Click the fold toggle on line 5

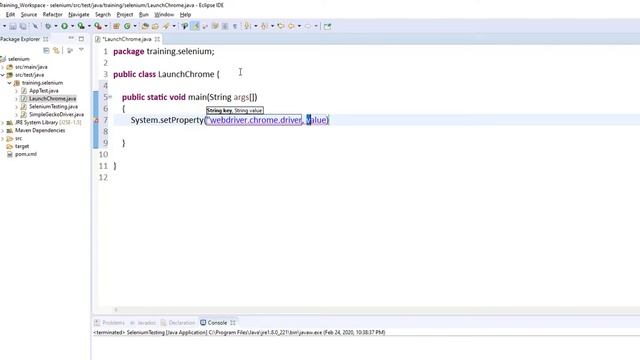(x=110, y=97)
